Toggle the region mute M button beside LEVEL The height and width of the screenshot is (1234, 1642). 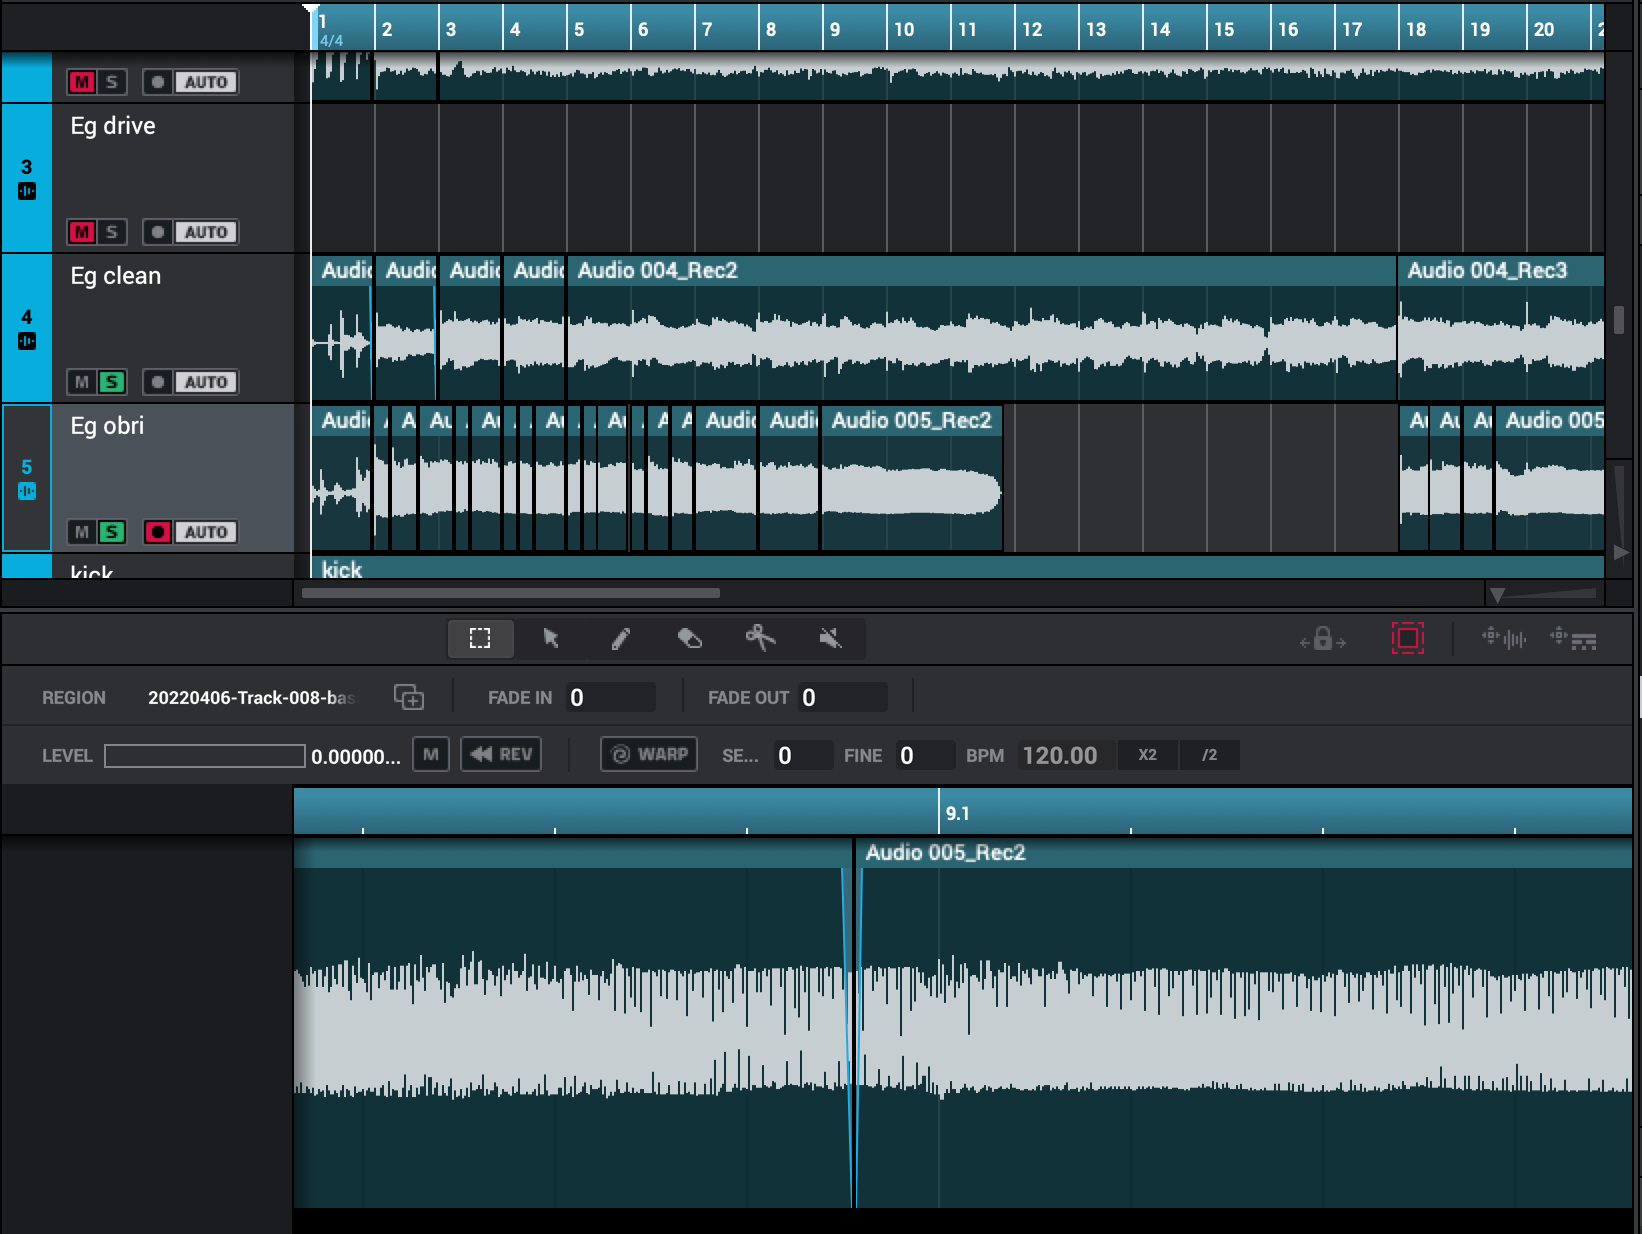(x=431, y=755)
